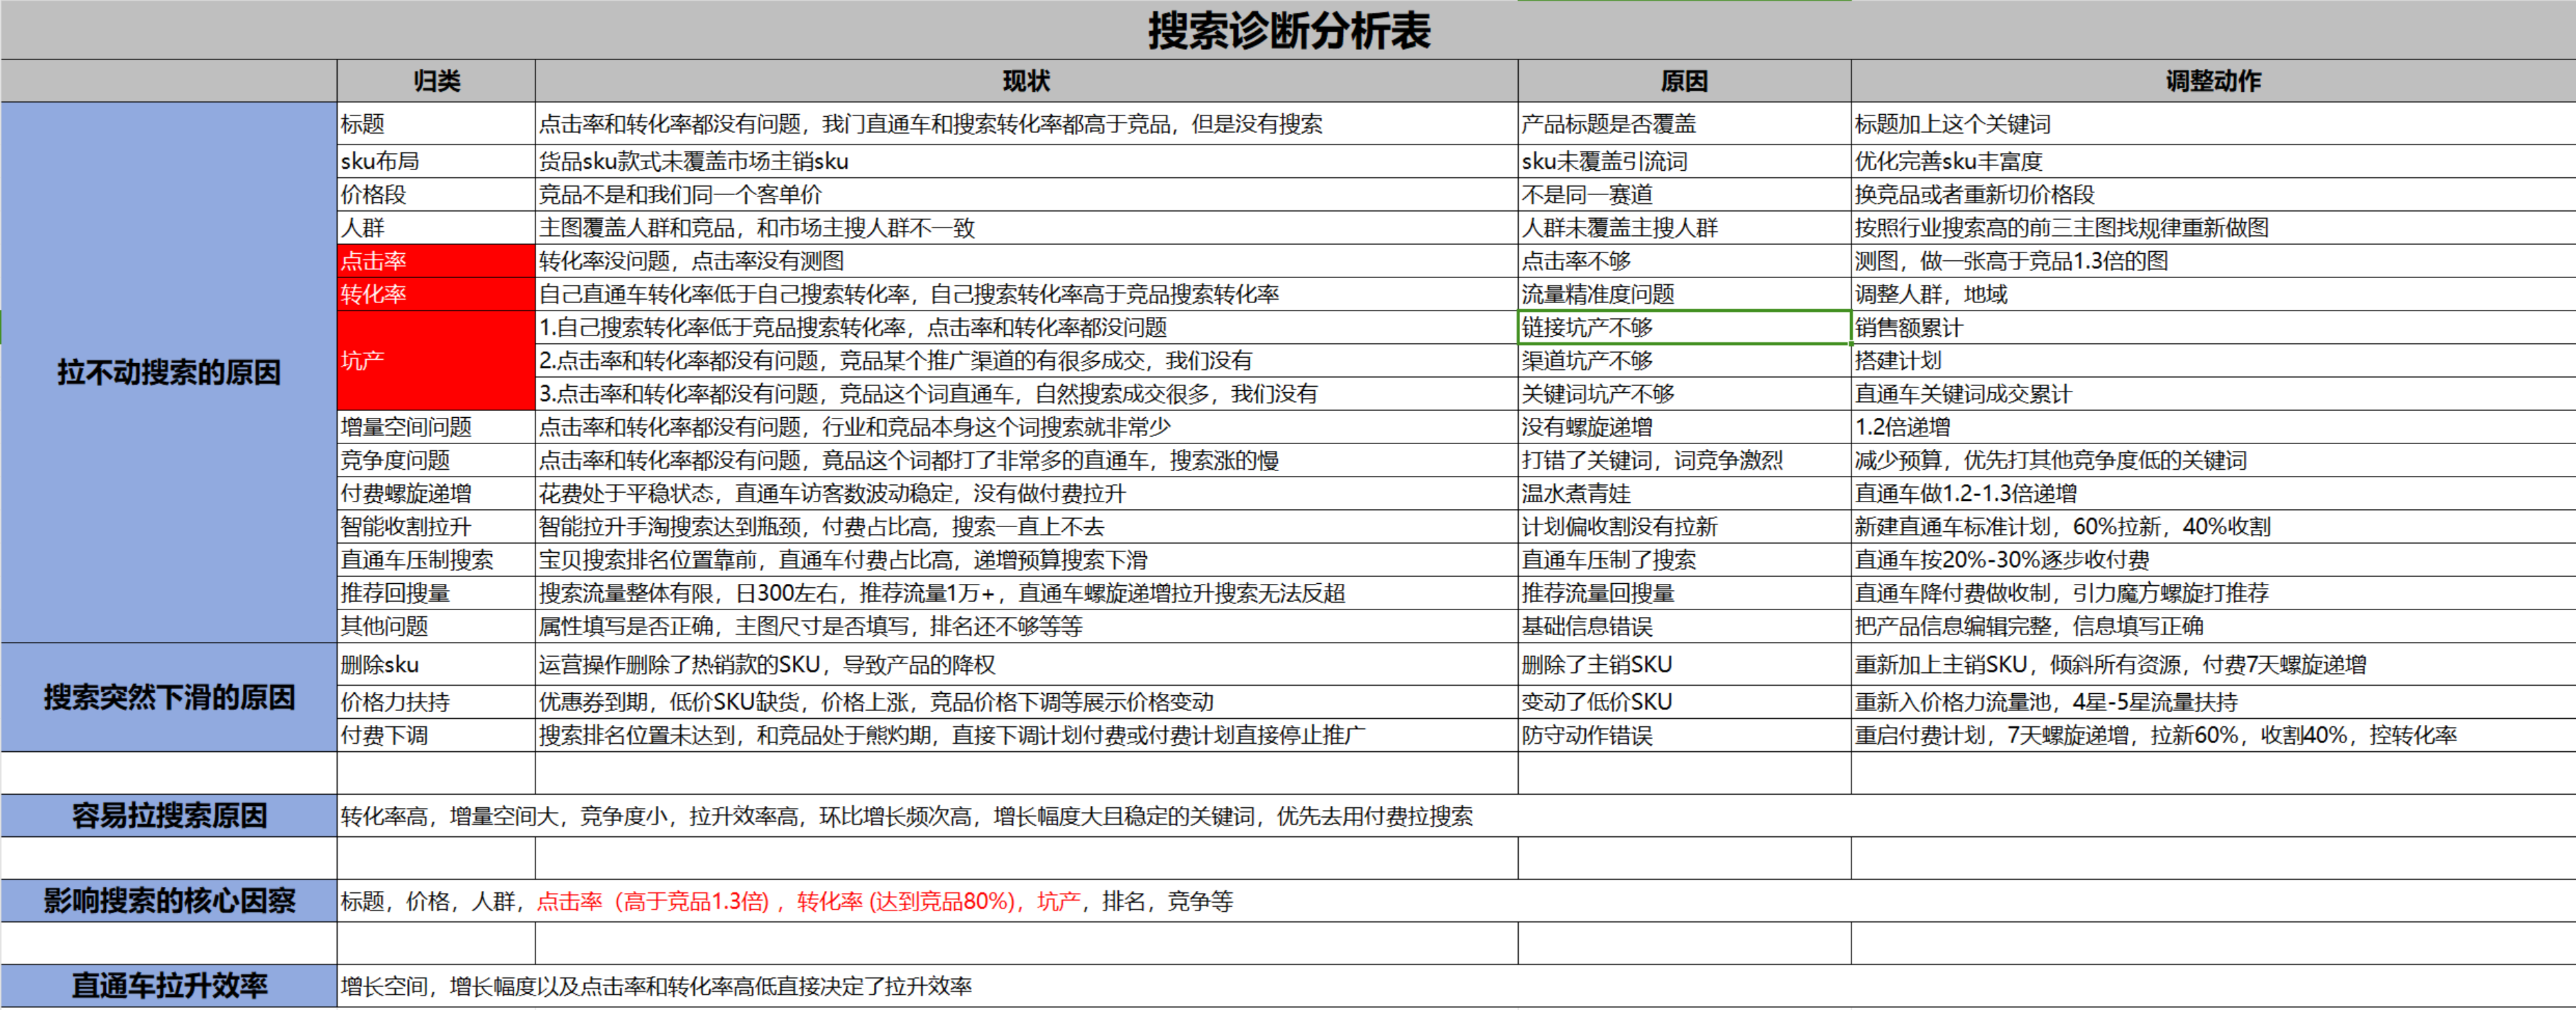Click the 产品标题是否覆盖 cell

click(1684, 124)
